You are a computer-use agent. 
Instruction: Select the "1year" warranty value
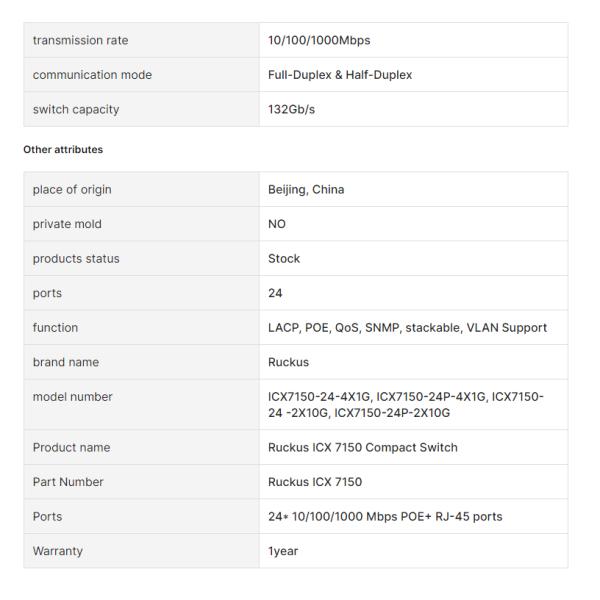click(283, 551)
